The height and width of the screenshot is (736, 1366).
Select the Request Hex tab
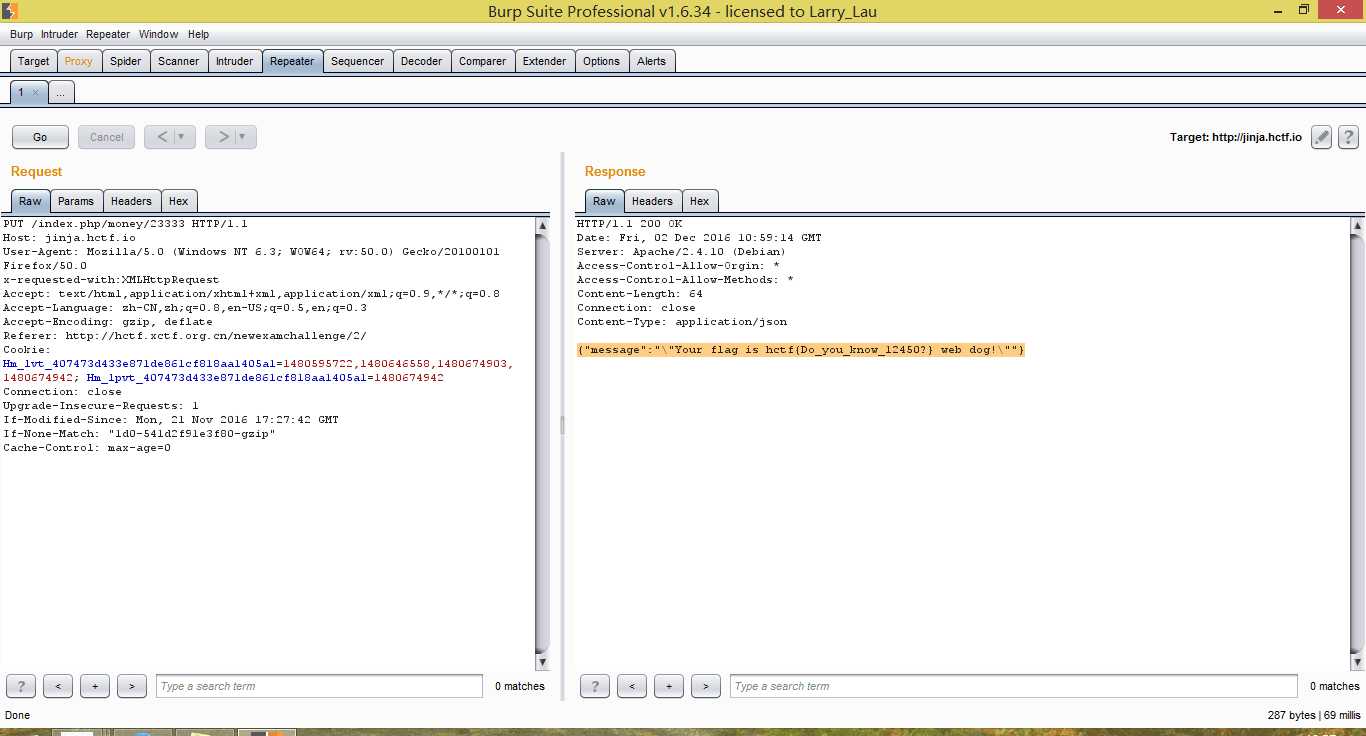coord(179,201)
